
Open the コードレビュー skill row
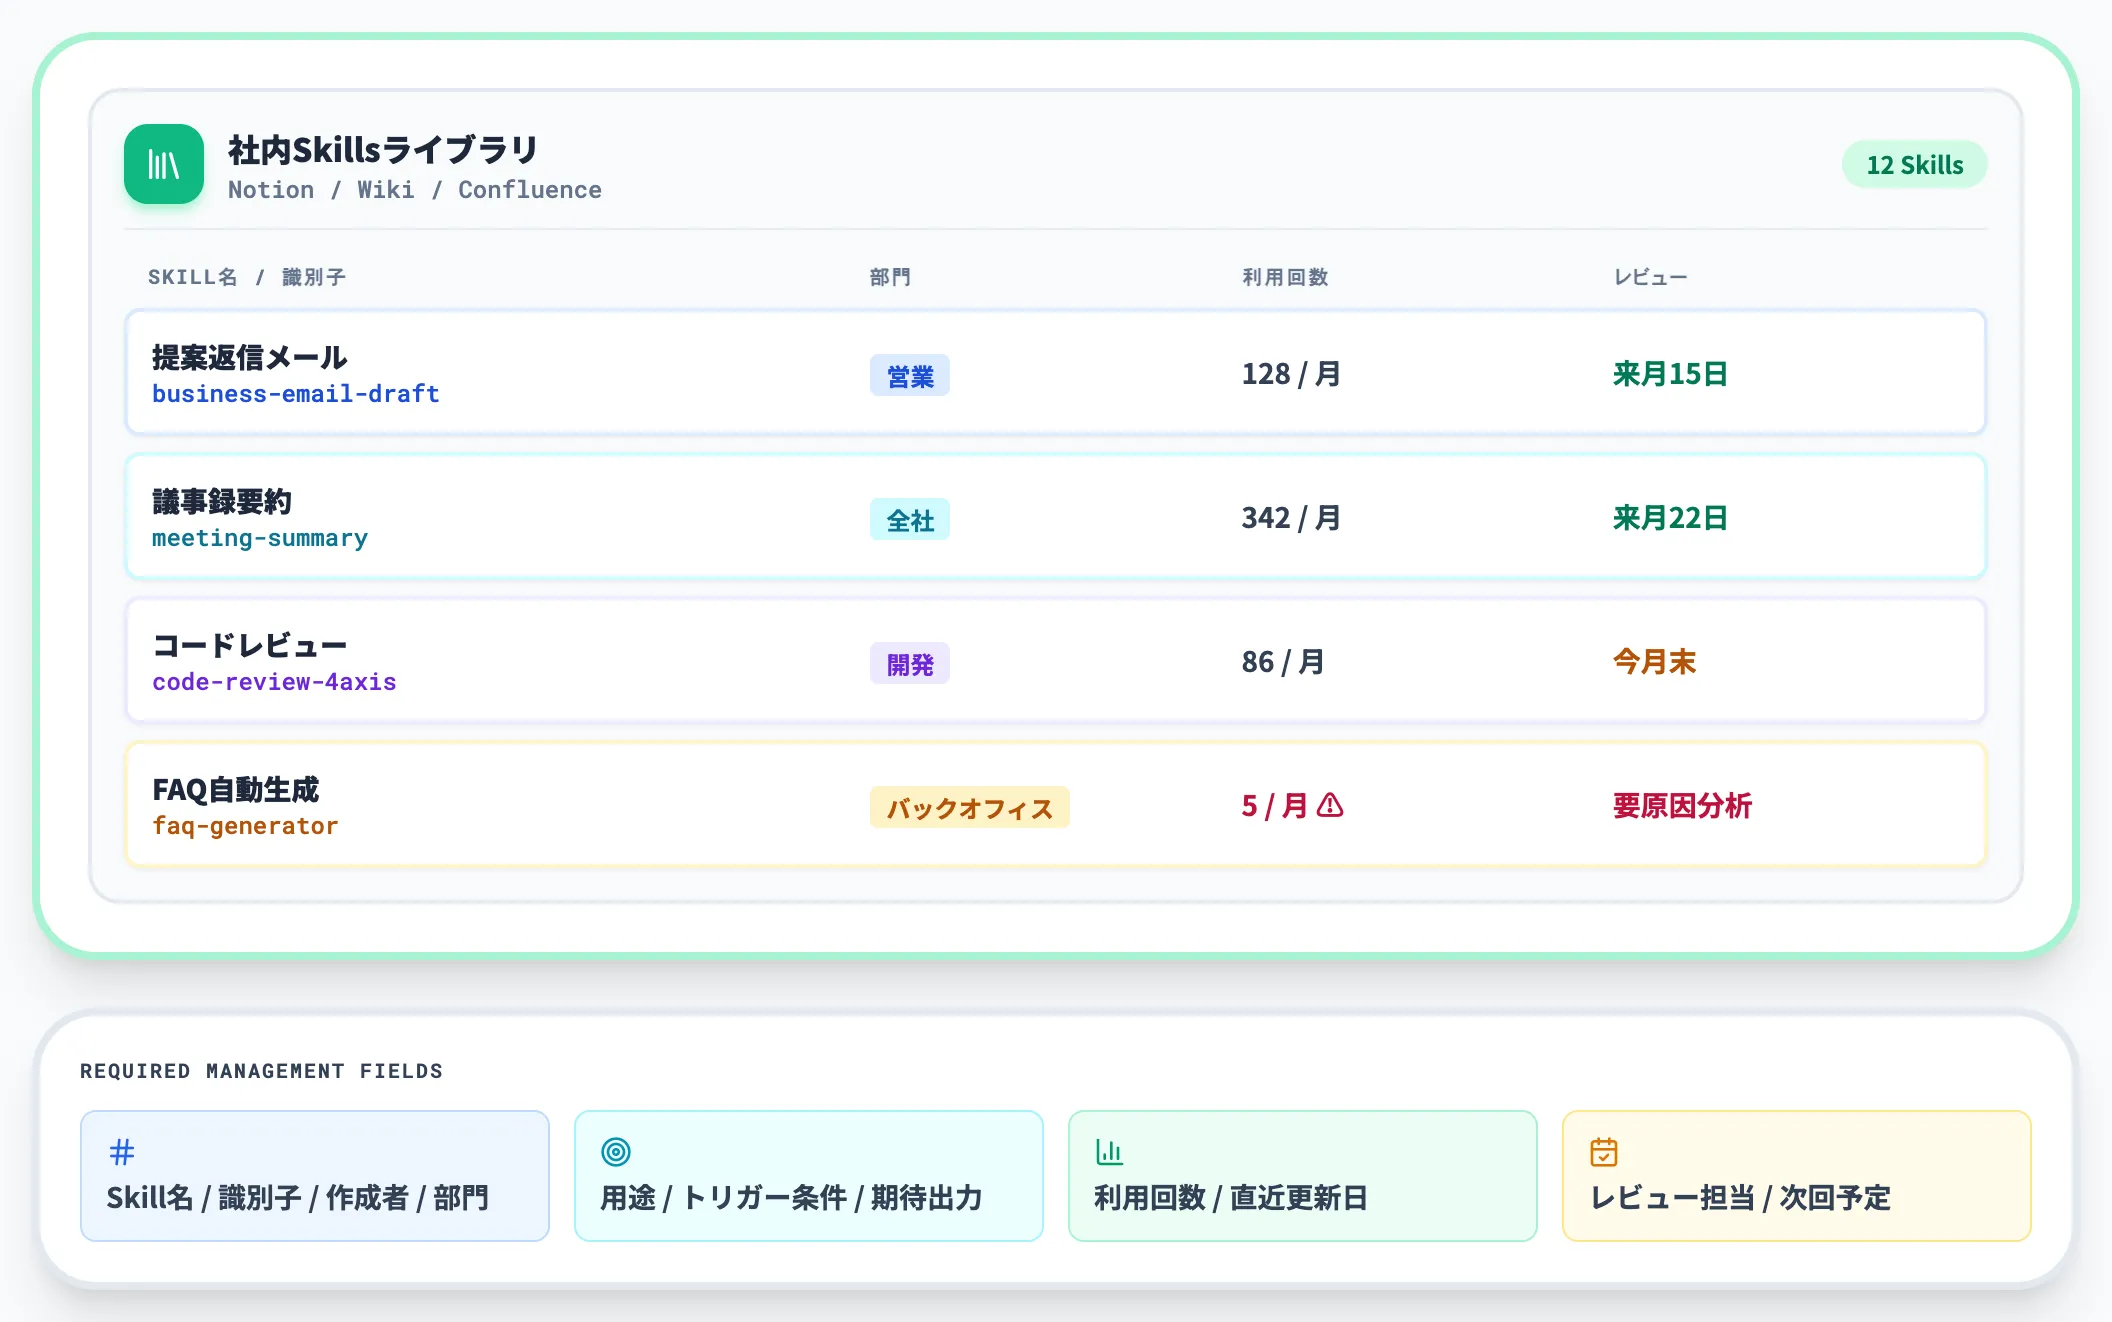pyautogui.click(x=1055, y=660)
